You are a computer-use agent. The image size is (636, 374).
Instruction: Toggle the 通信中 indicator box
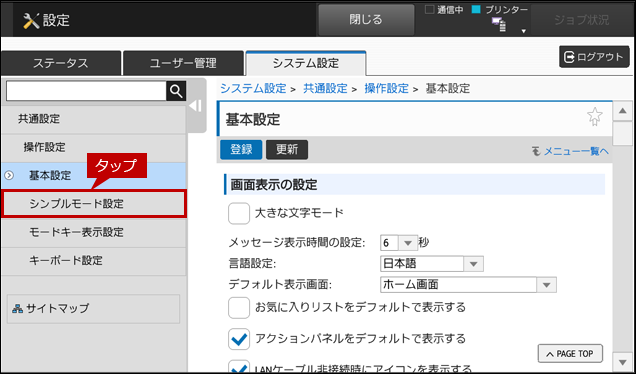[x=429, y=10]
